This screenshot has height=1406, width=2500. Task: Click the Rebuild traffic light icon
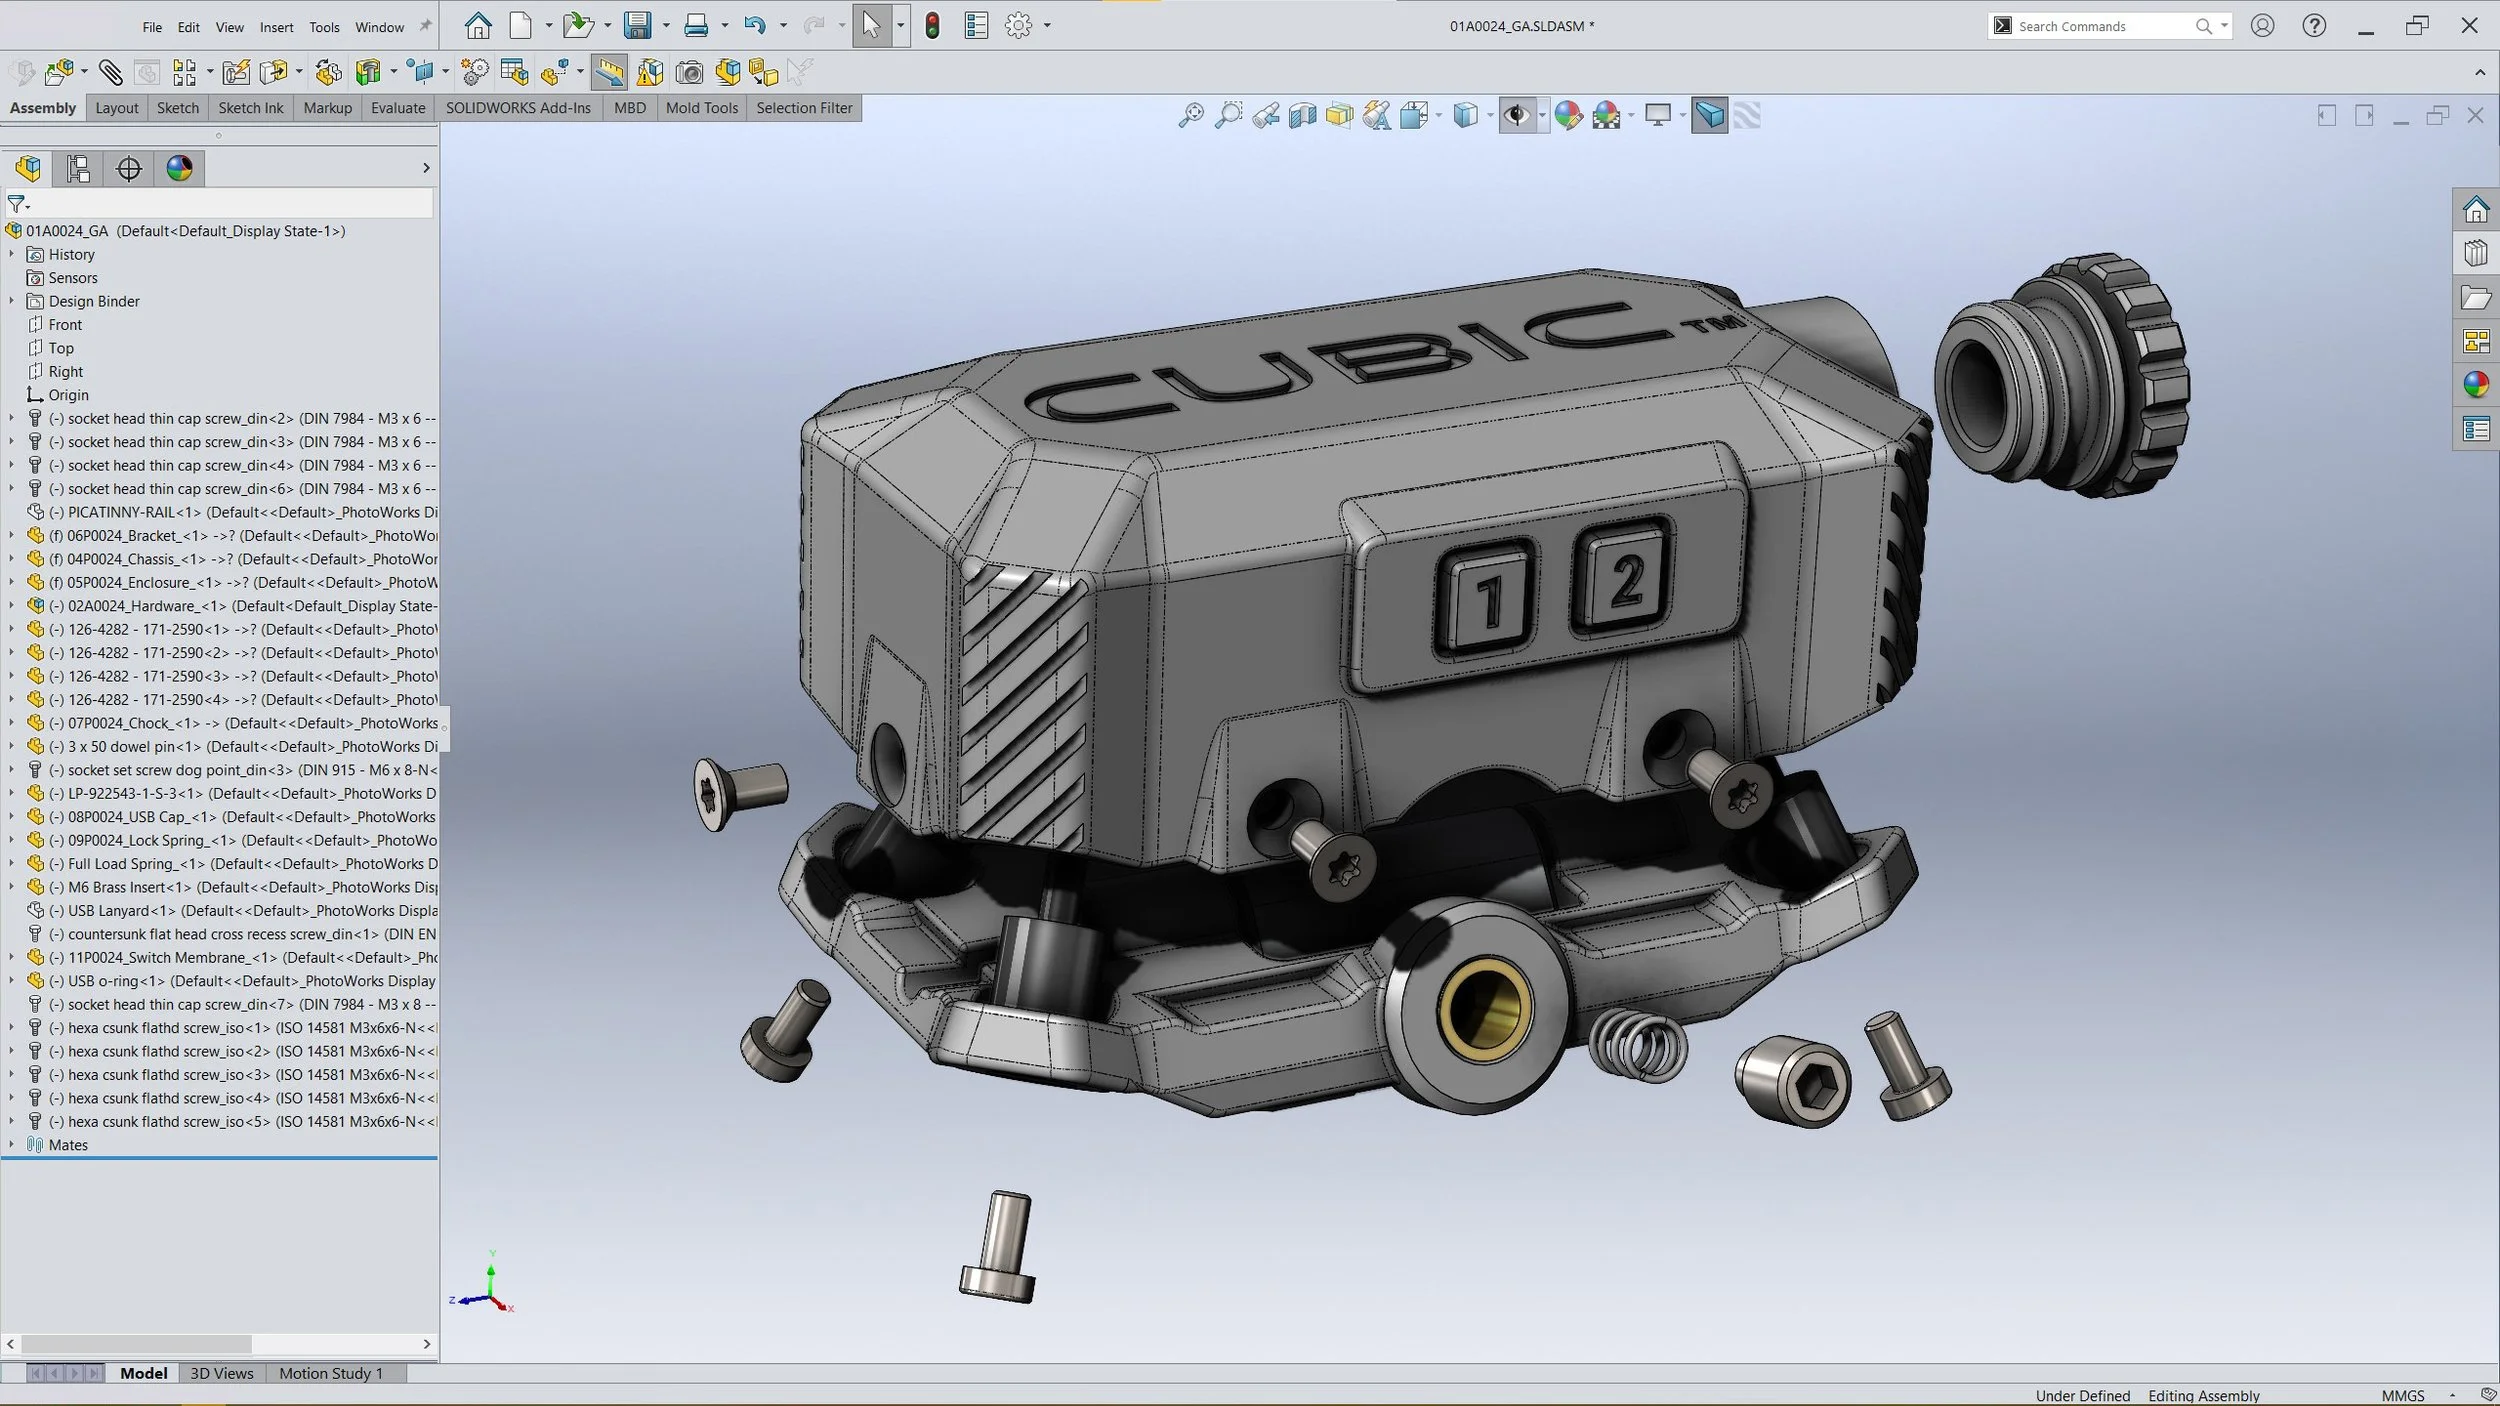(x=932, y=26)
